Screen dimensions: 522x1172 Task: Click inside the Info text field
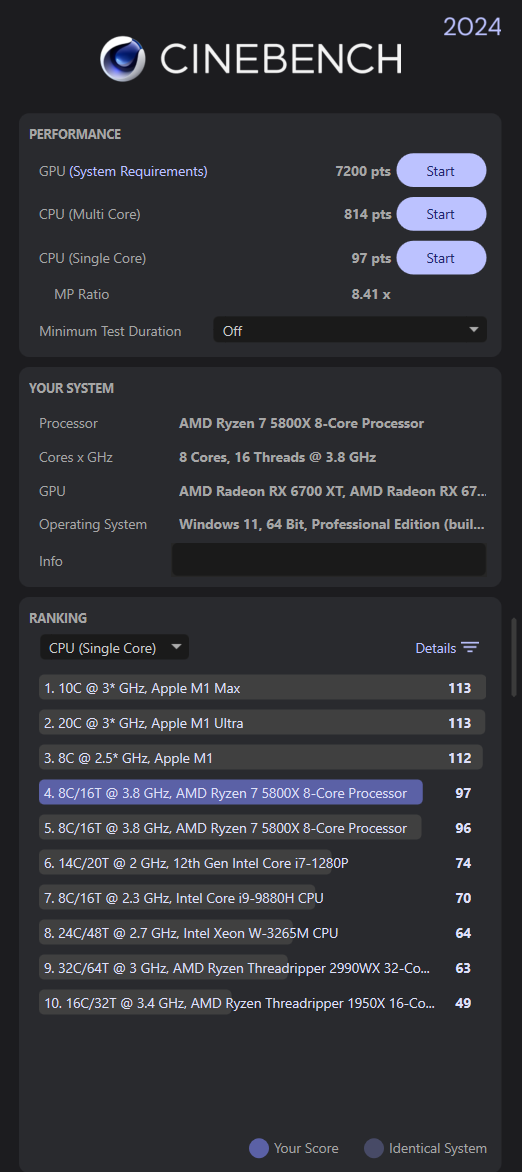(x=329, y=560)
